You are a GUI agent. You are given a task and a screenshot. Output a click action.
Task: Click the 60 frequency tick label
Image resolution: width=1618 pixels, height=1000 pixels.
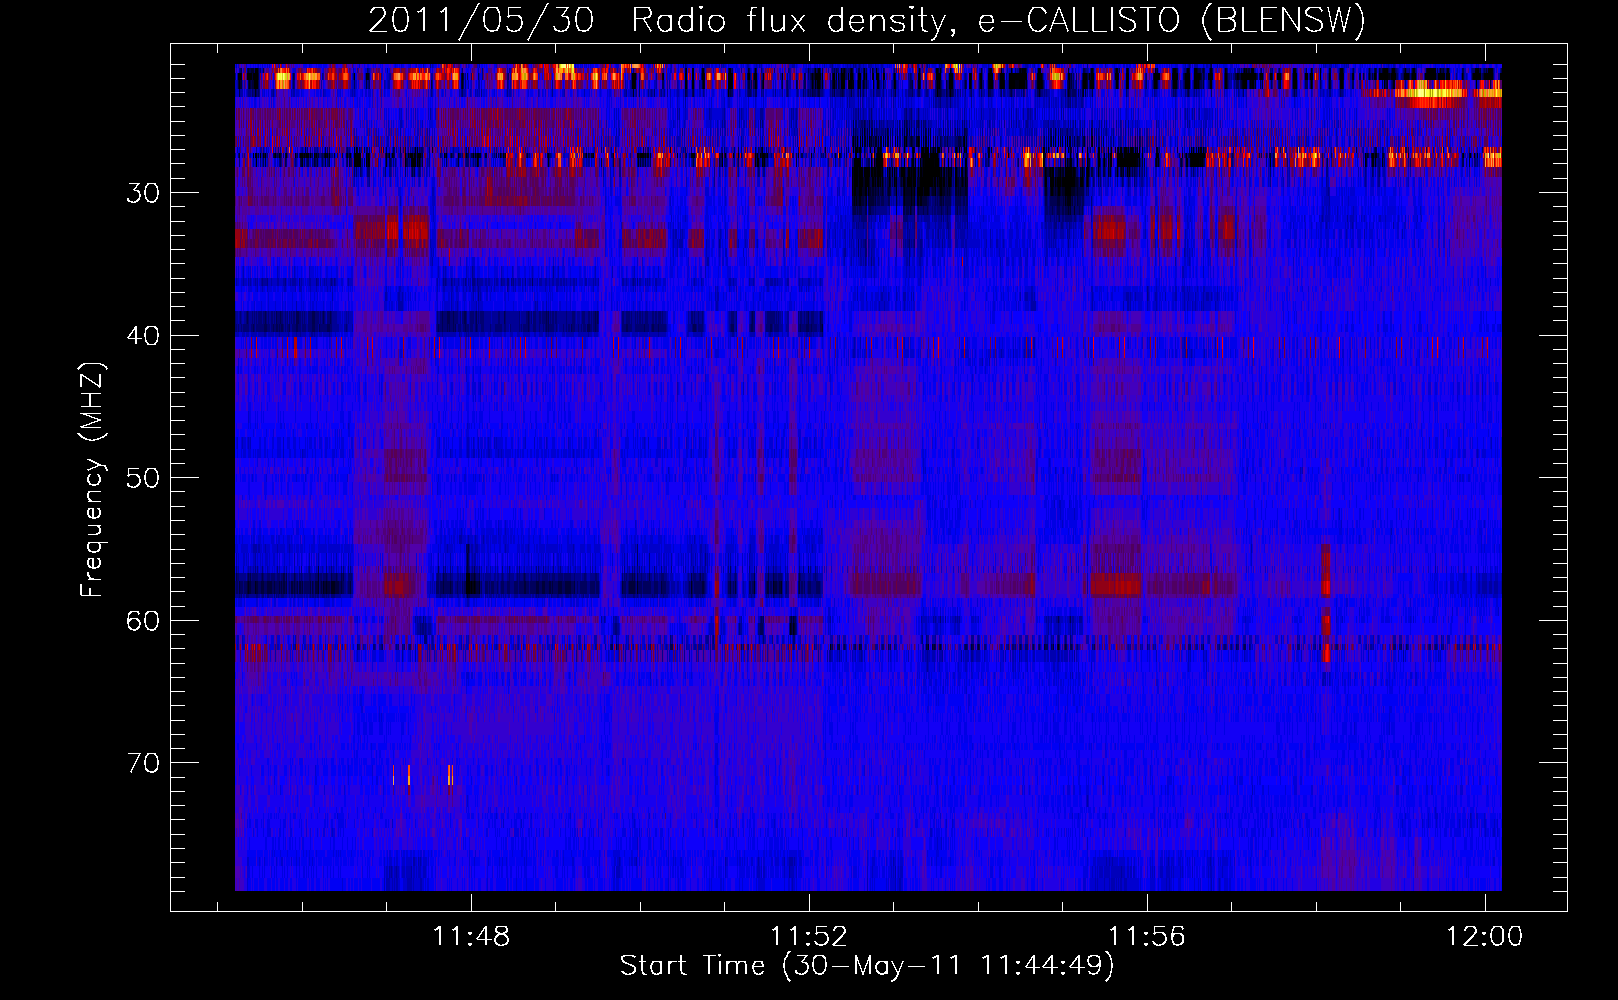click(143, 621)
